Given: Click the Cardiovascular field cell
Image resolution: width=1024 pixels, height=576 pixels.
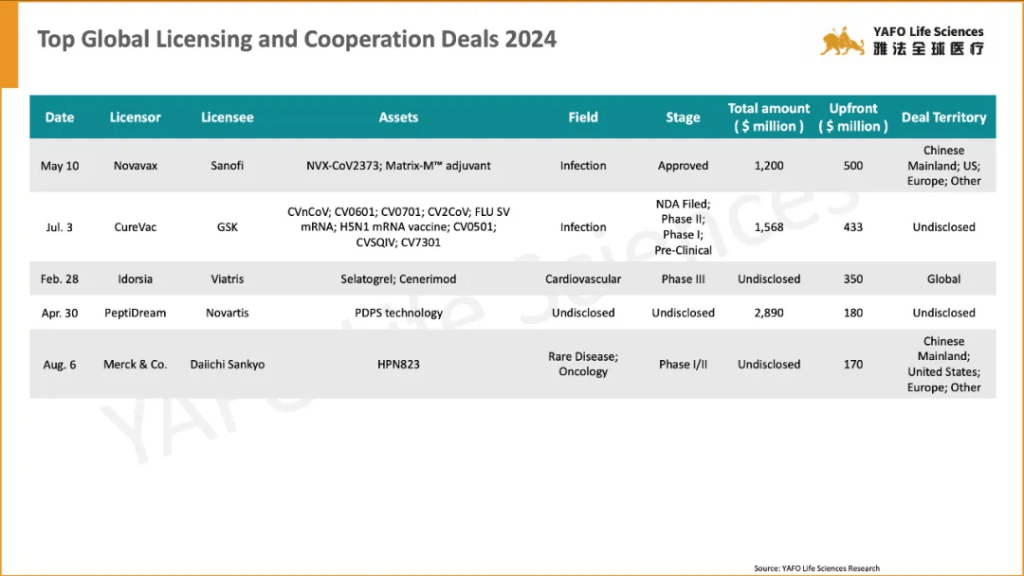Looking at the screenshot, I should coord(583,279).
